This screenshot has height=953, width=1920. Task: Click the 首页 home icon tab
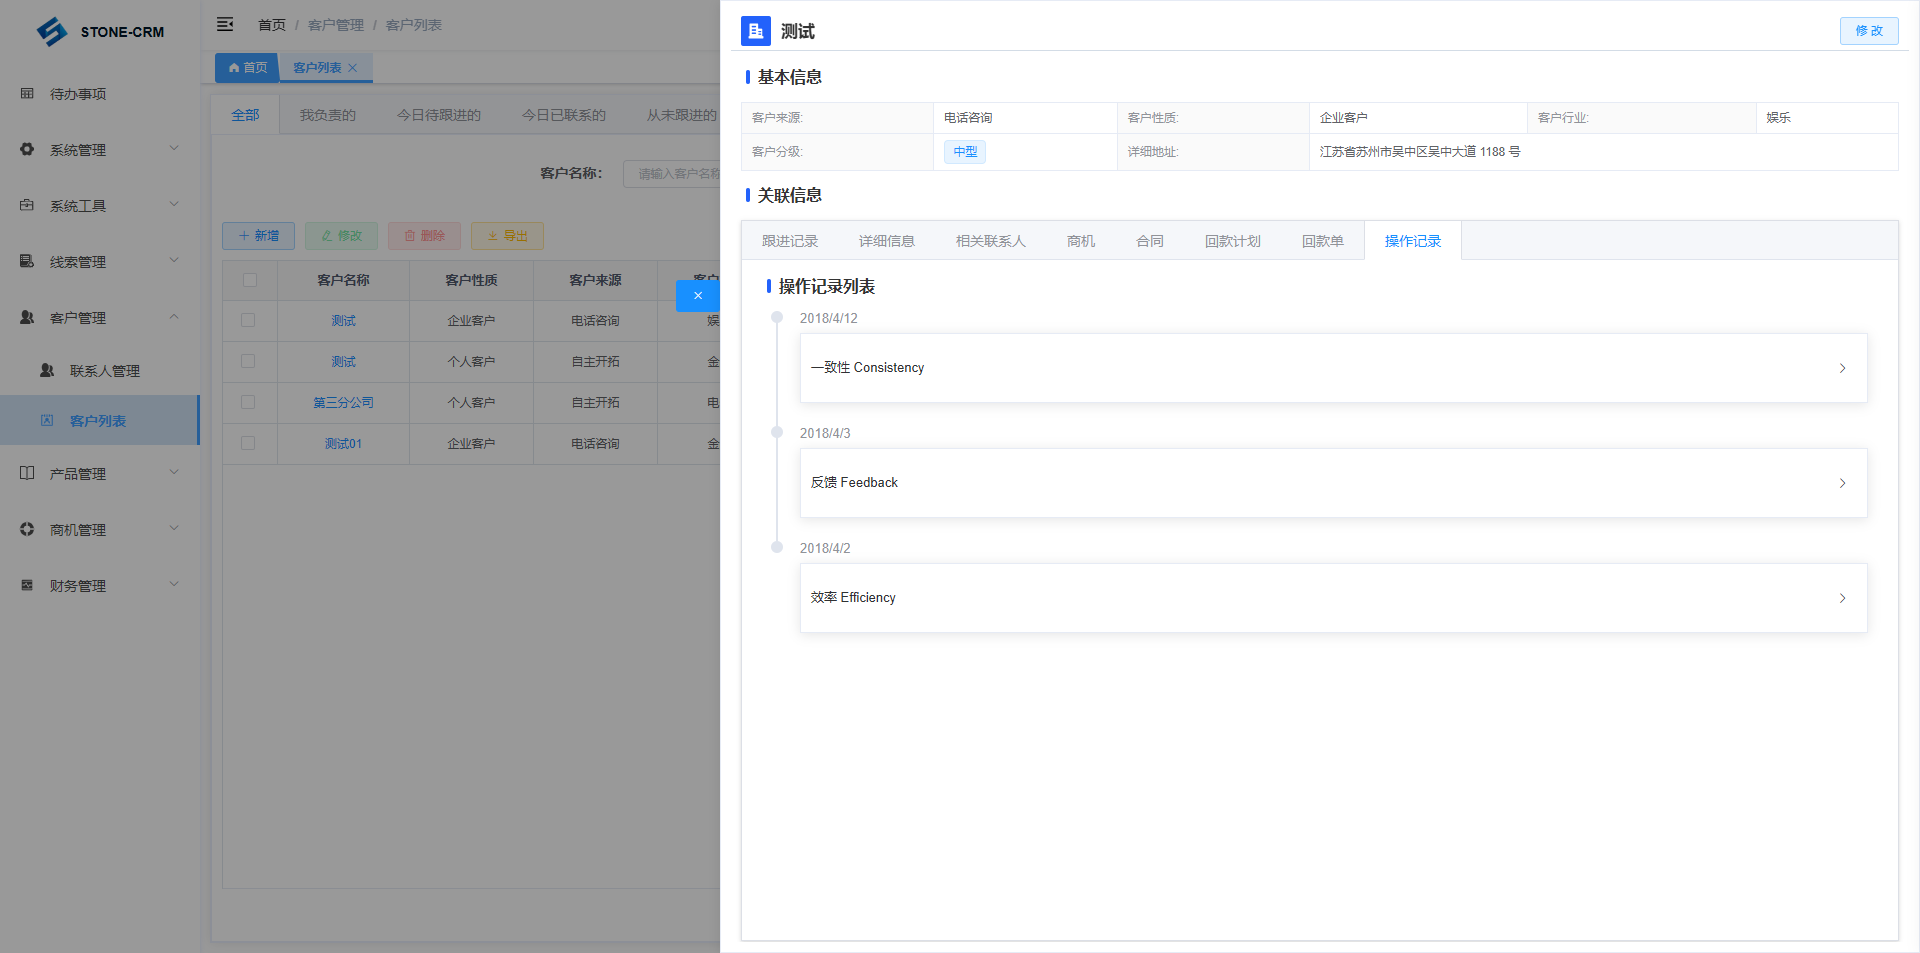pos(247,68)
